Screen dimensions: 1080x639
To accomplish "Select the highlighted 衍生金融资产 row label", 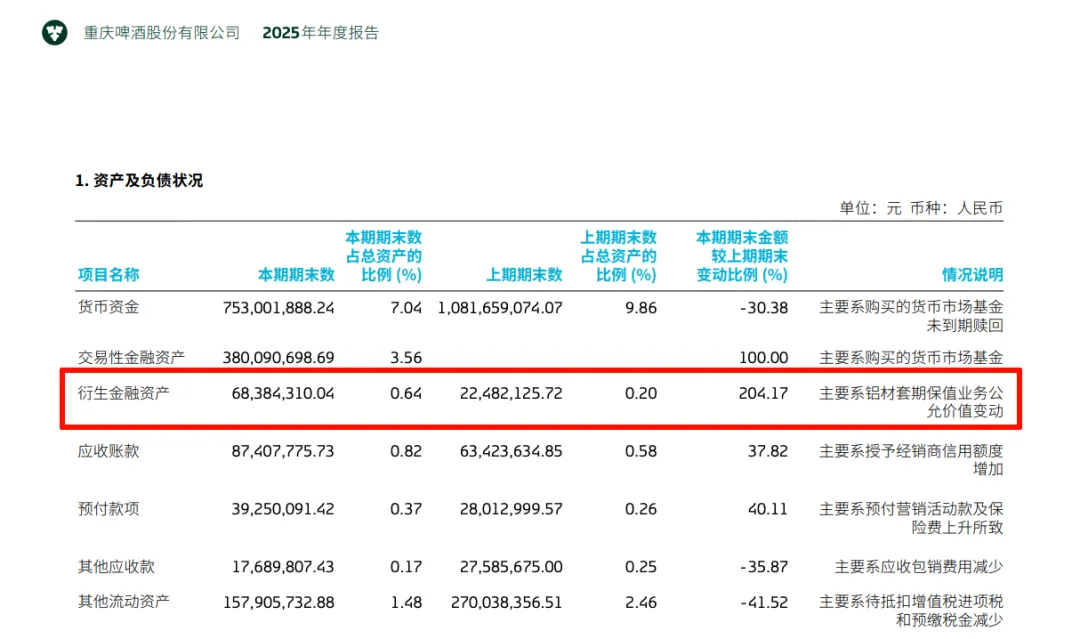I will pyautogui.click(x=123, y=393).
